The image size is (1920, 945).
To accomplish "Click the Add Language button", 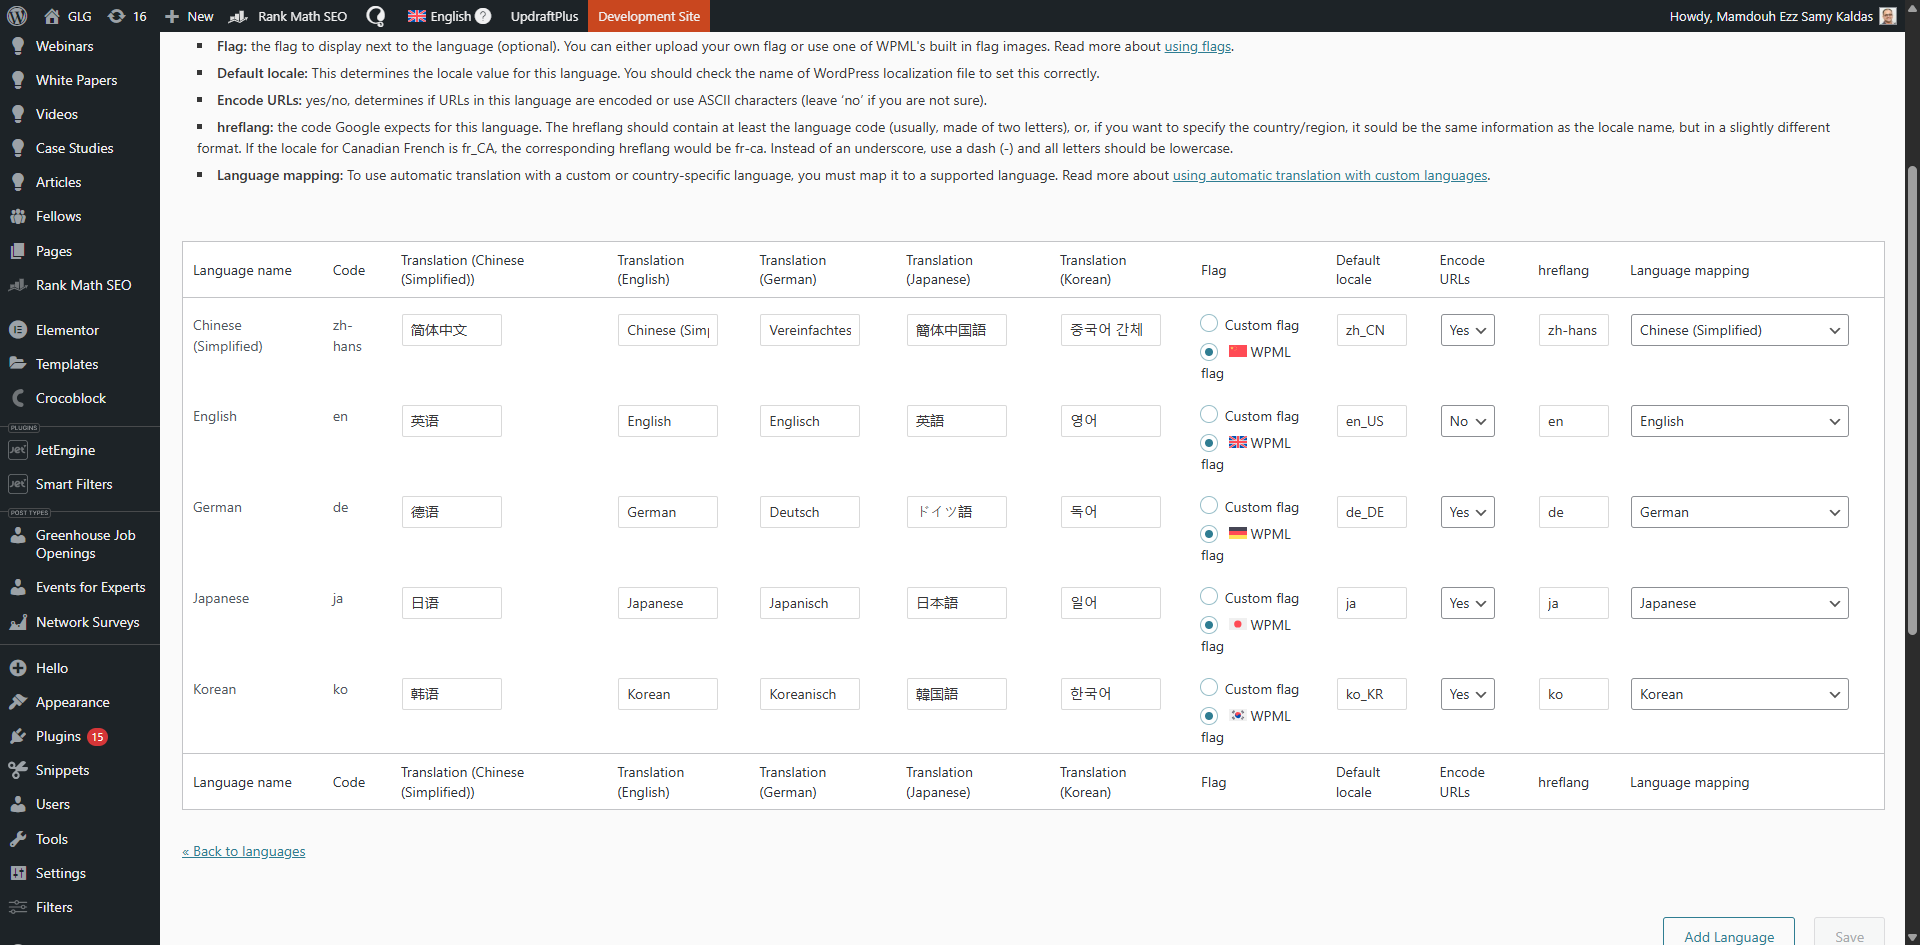I will coord(1728,936).
